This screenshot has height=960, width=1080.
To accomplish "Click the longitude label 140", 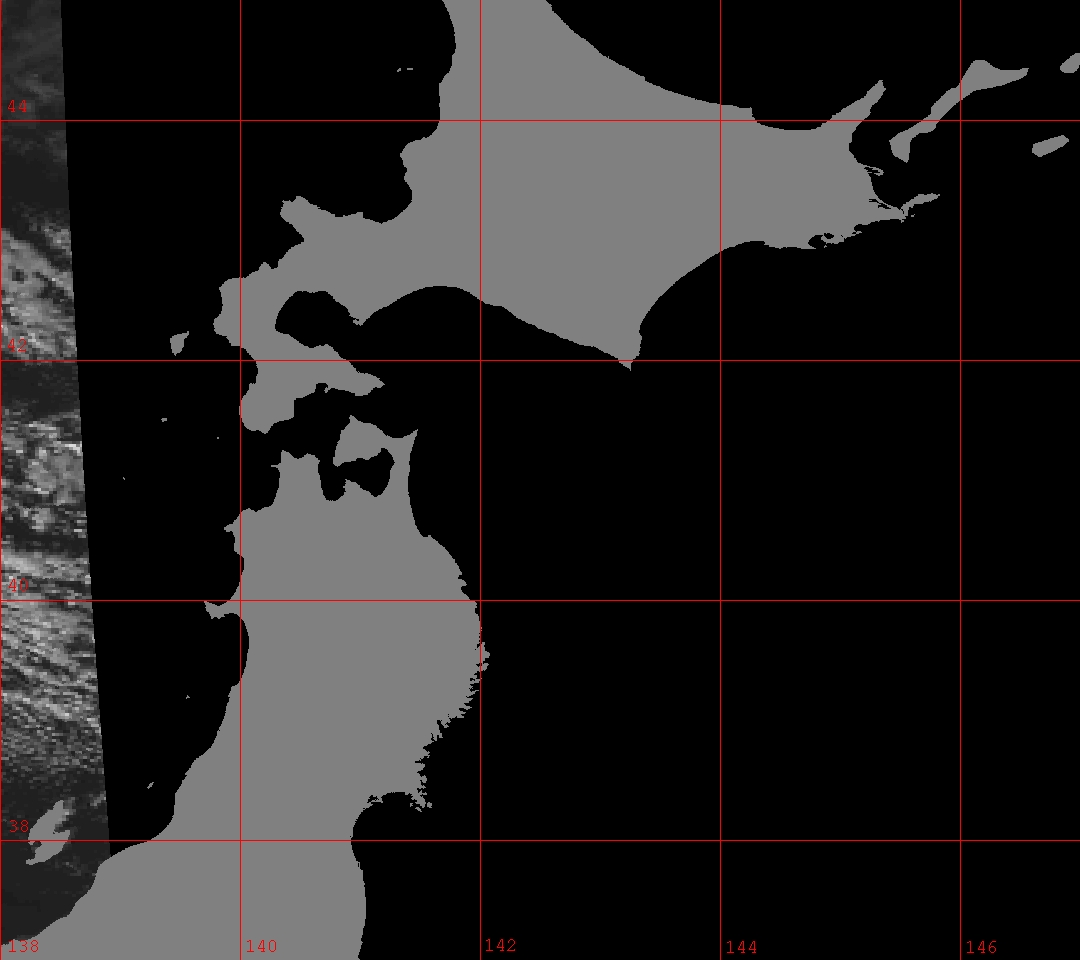I will click(x=261, y=946).
